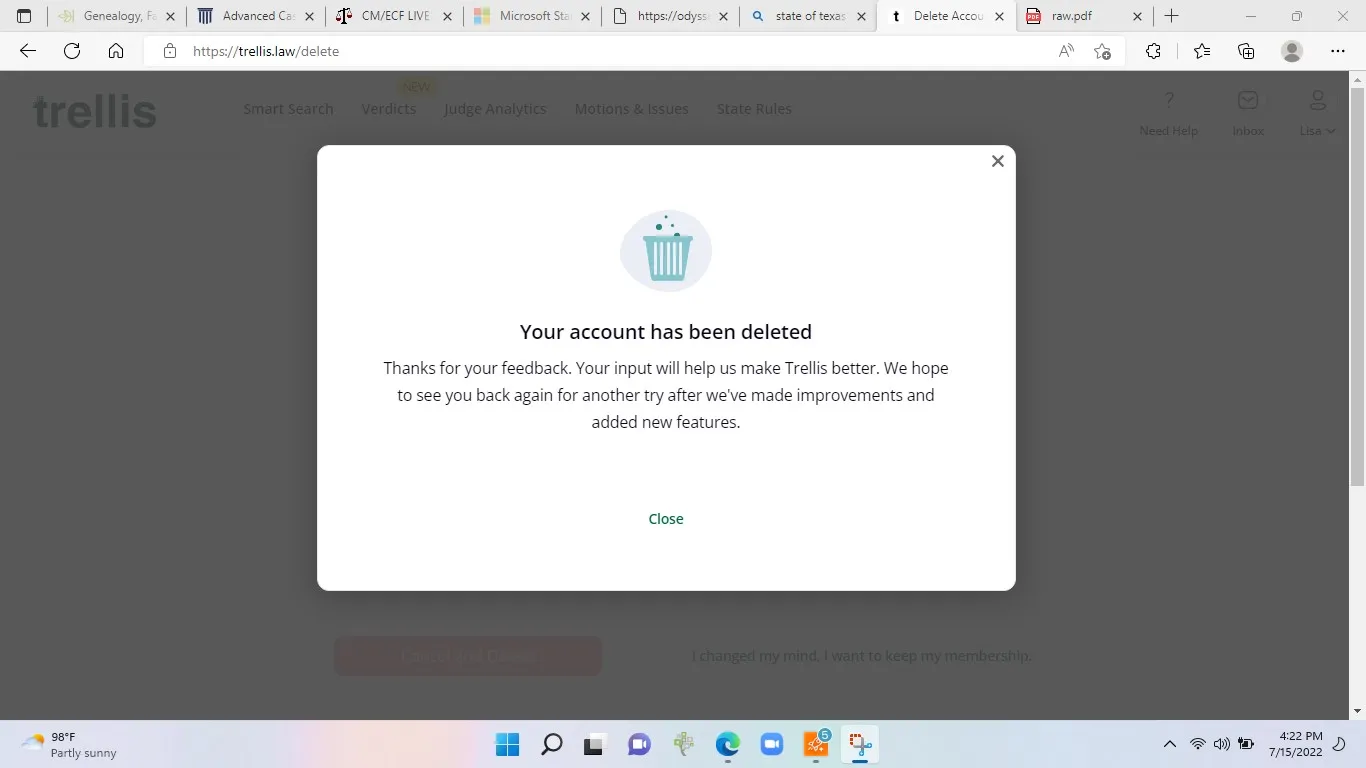This screenshot has height=768, width=1366.
Task: Open the weather widget showing 98°F
Action: coord(70,744)
